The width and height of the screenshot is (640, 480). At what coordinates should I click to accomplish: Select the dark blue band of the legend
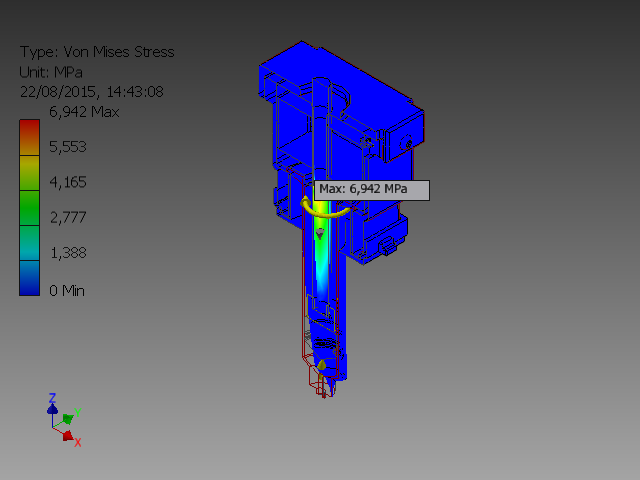[x=29, y=278]
